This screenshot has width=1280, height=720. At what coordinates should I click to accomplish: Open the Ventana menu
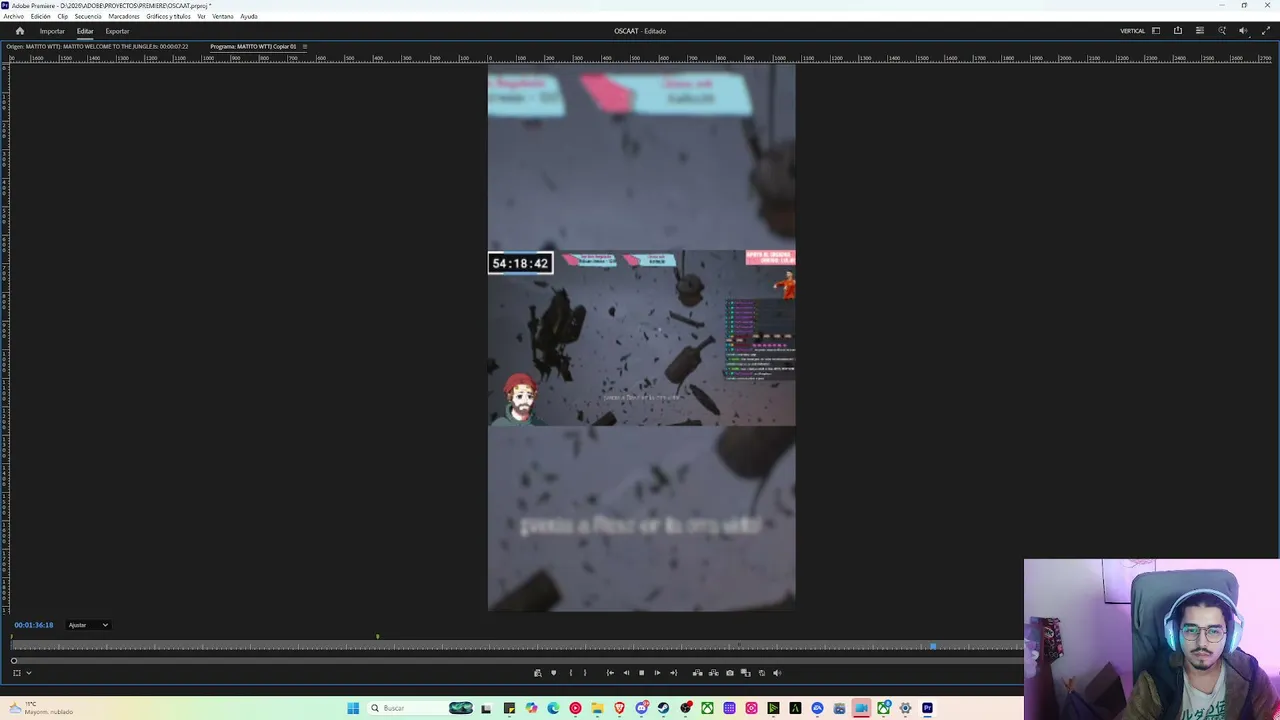coord(222,17)
